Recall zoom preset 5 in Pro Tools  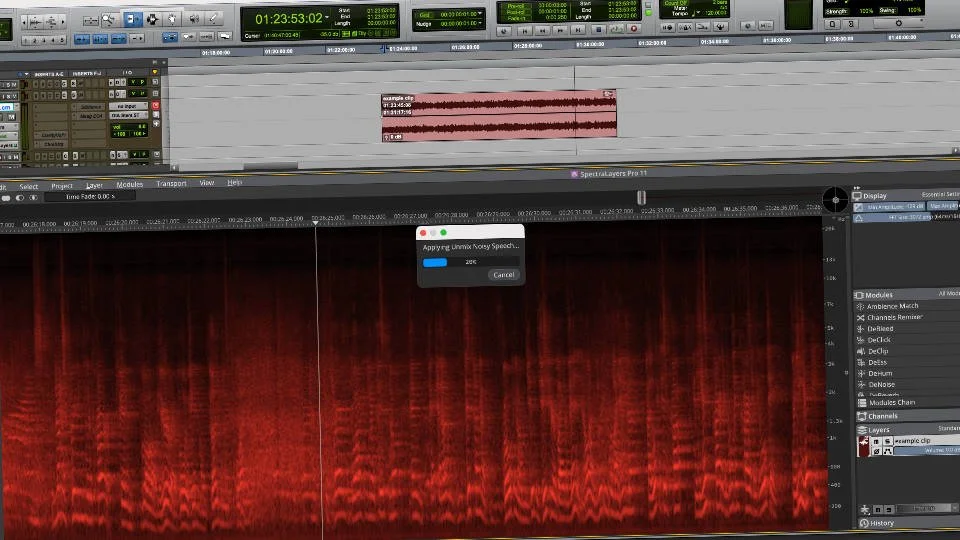(62, 40)
